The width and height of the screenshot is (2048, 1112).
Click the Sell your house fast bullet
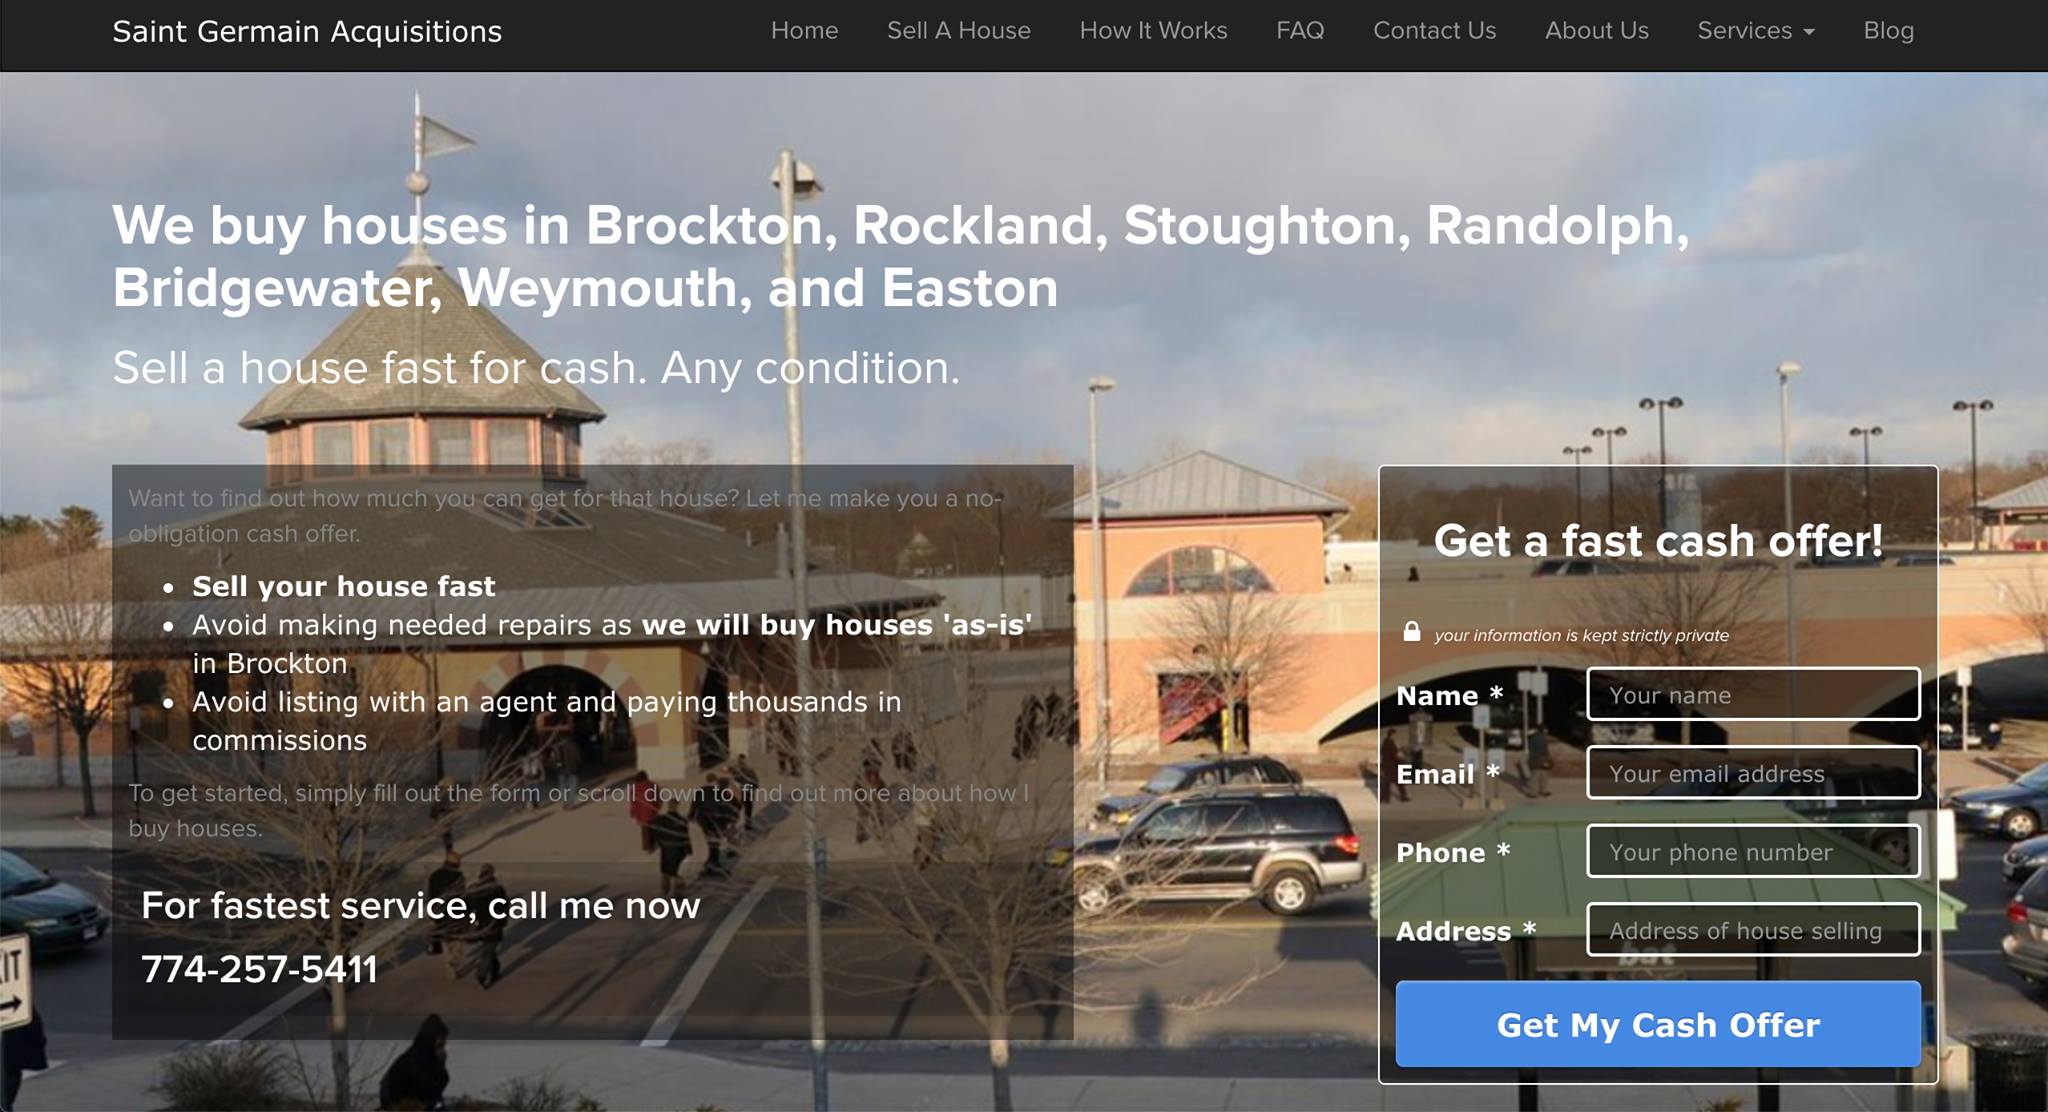[343, 586]
